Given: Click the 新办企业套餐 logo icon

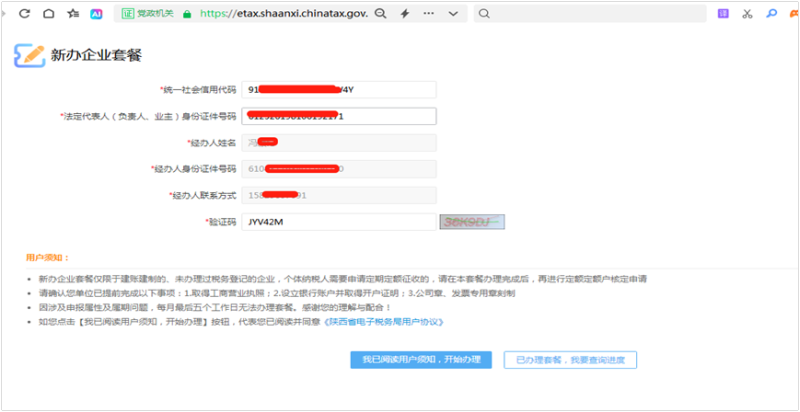Looking at the screenshot, I should pyautogui.click(x=28, y=55).
